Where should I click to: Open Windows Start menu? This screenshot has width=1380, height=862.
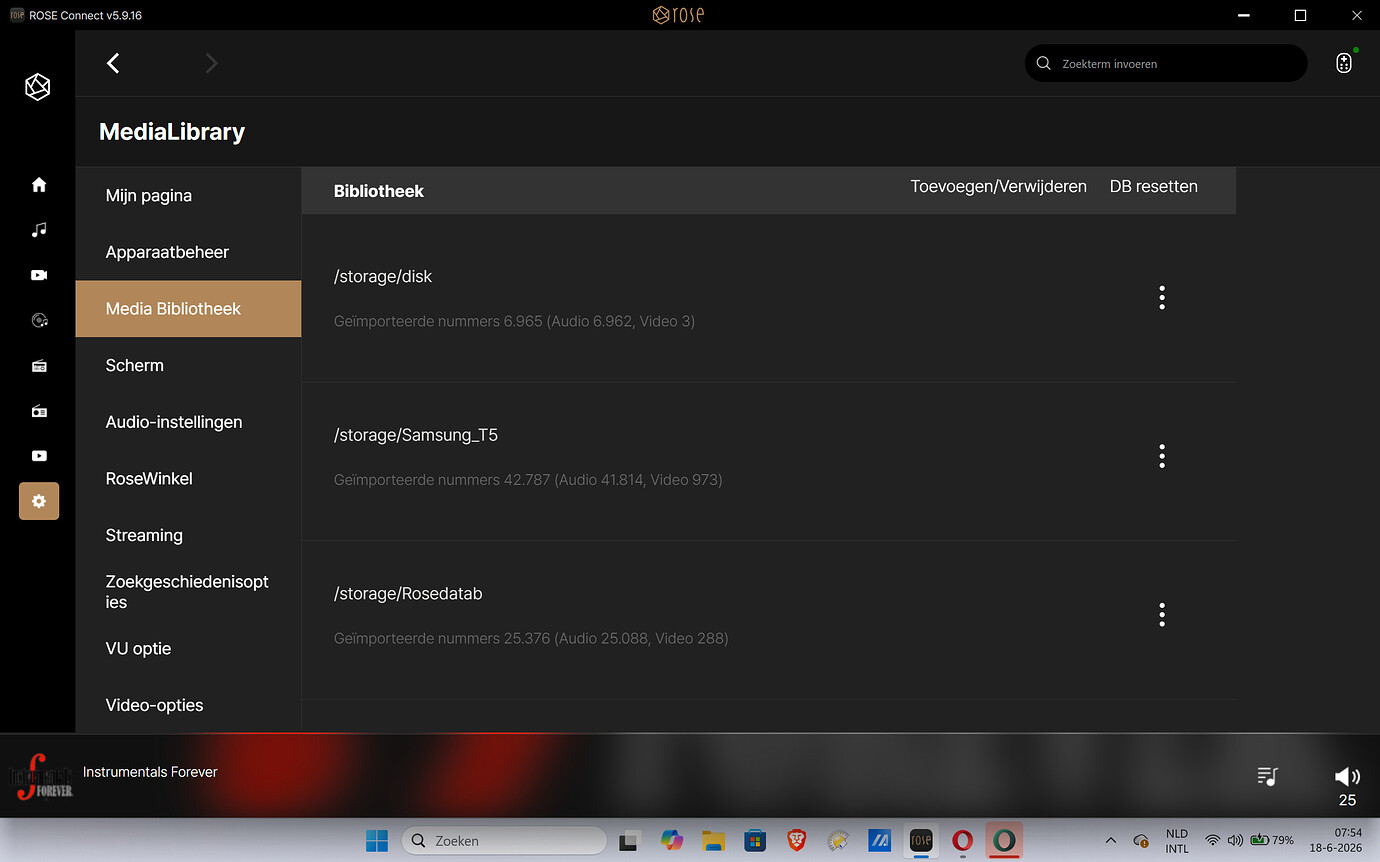377,841
